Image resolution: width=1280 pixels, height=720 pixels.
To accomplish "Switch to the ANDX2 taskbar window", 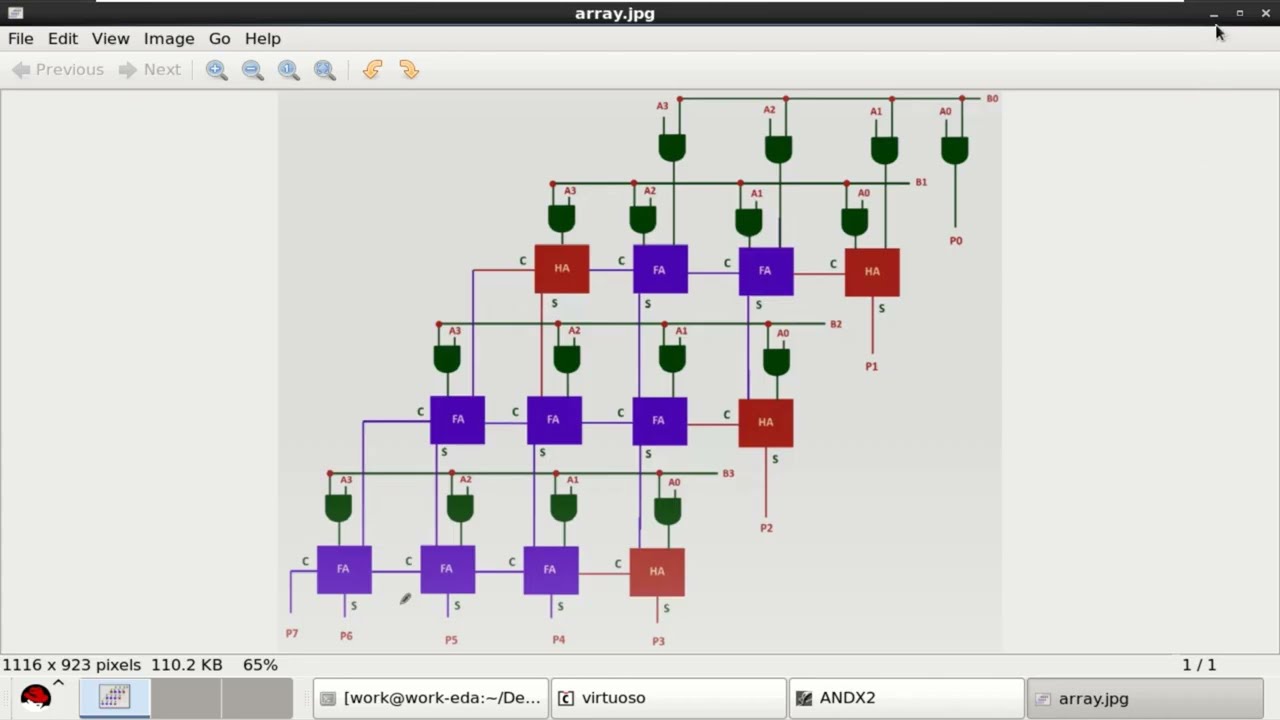I will 907,698.
